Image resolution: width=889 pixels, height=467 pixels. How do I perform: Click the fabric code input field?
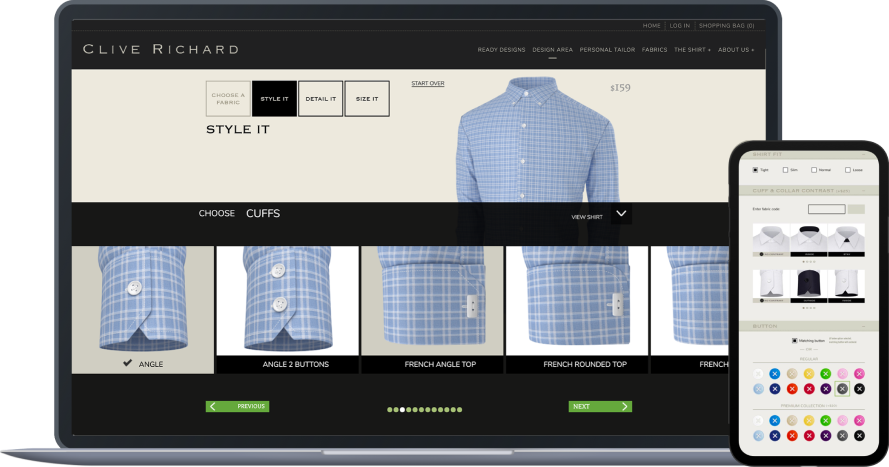tap(826, 209)
